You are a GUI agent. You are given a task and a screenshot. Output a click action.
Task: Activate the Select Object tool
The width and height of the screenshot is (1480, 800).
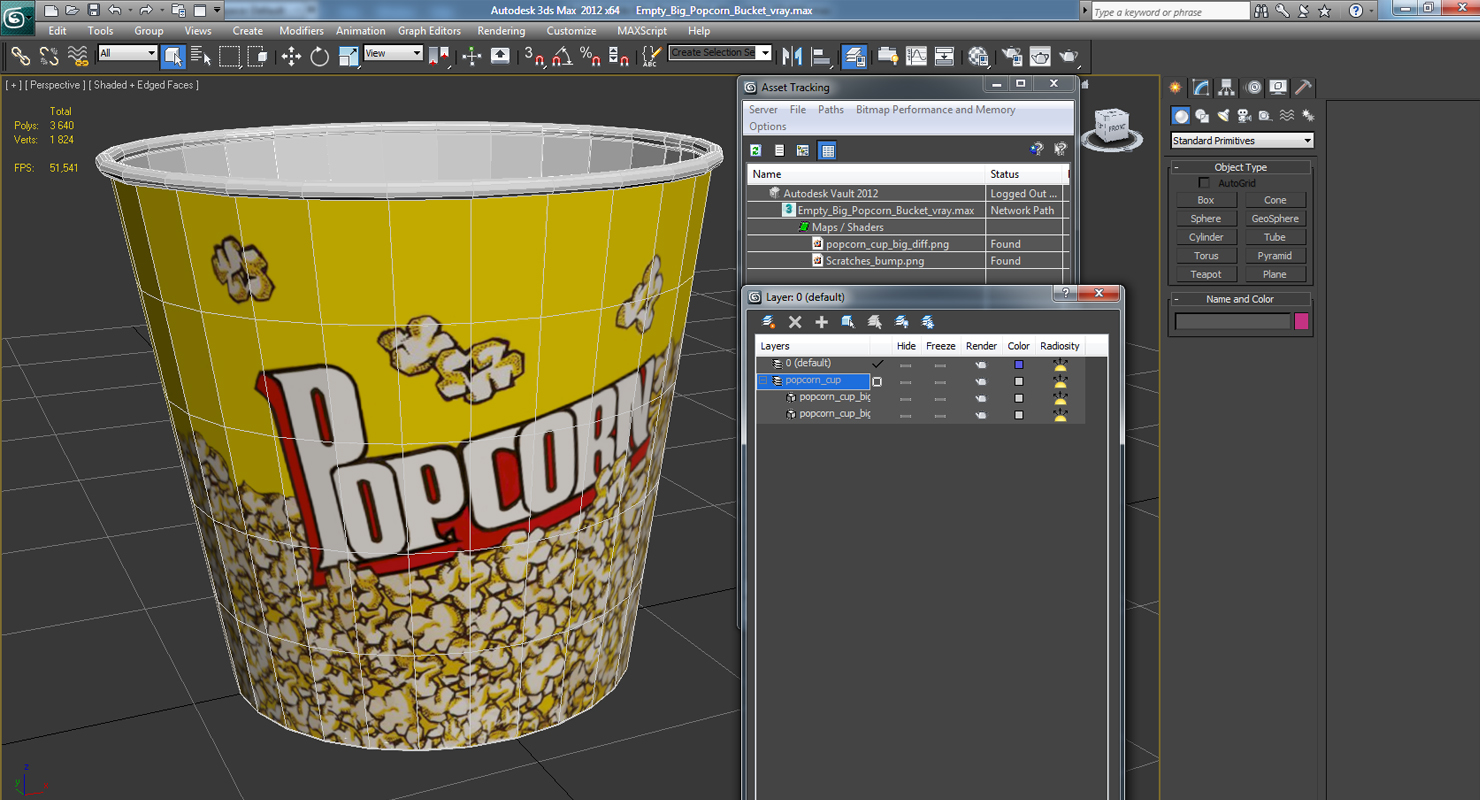point(172,56)
